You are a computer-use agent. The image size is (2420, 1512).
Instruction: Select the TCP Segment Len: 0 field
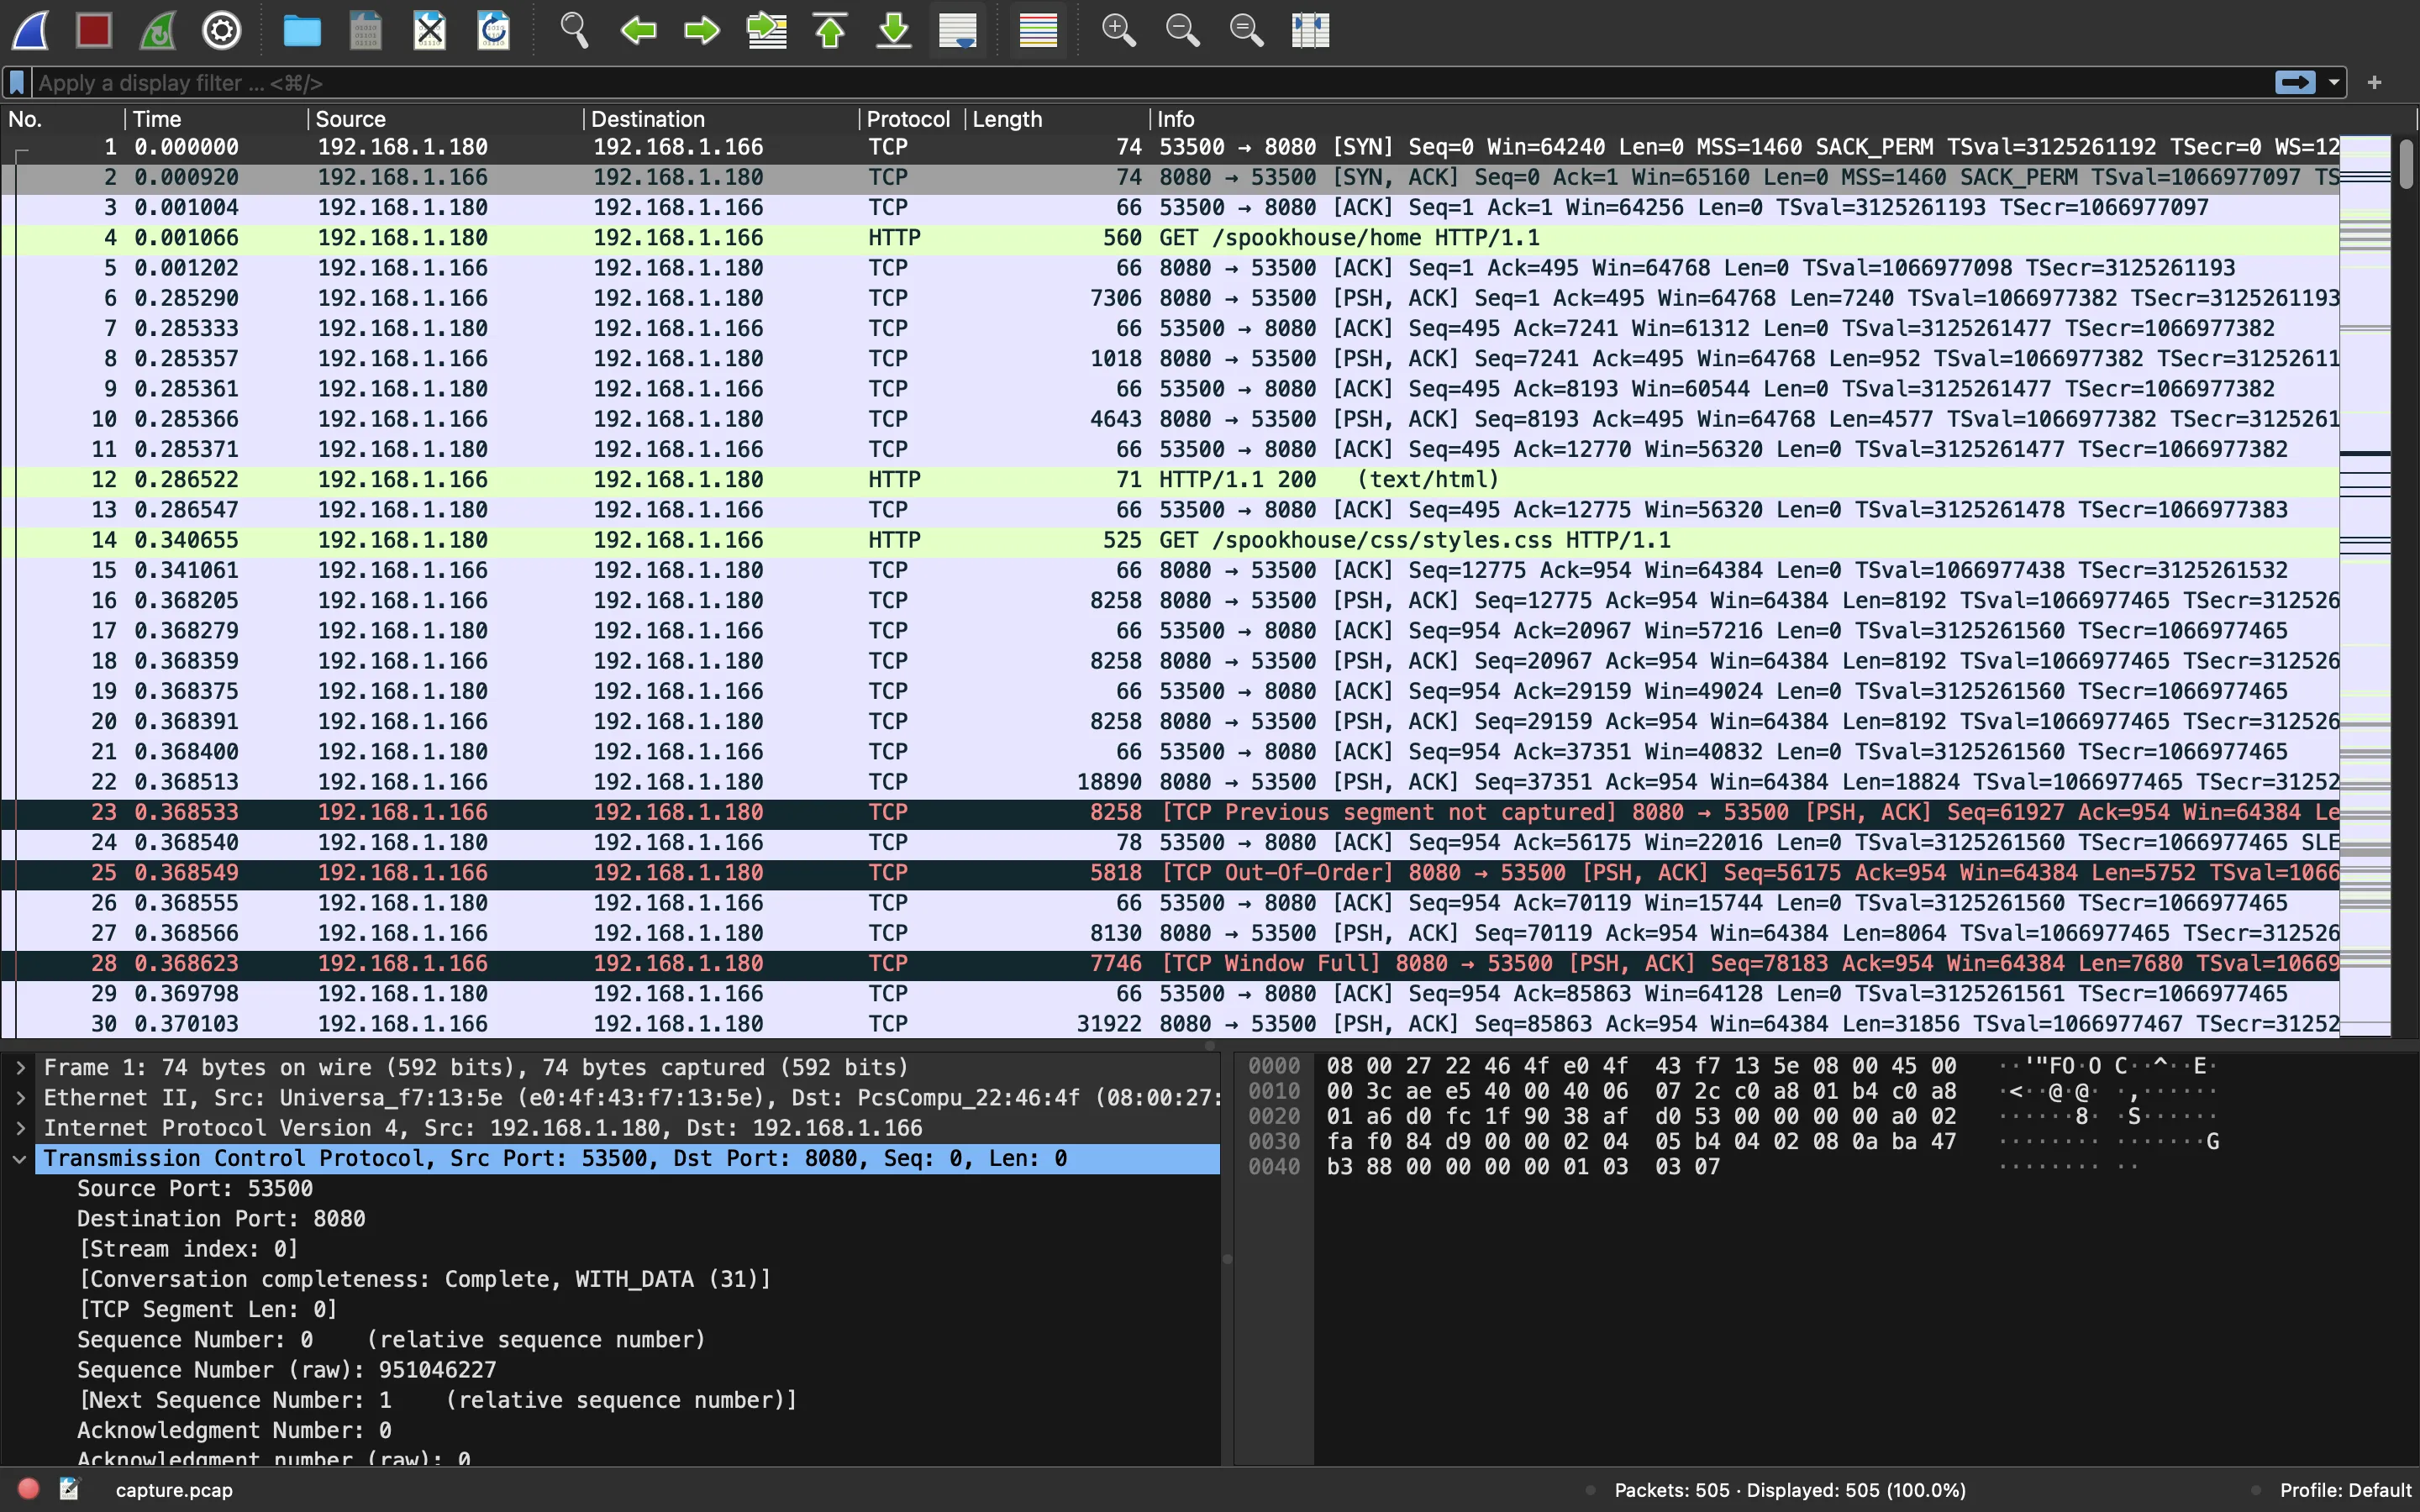click(x=208, y=1310)
